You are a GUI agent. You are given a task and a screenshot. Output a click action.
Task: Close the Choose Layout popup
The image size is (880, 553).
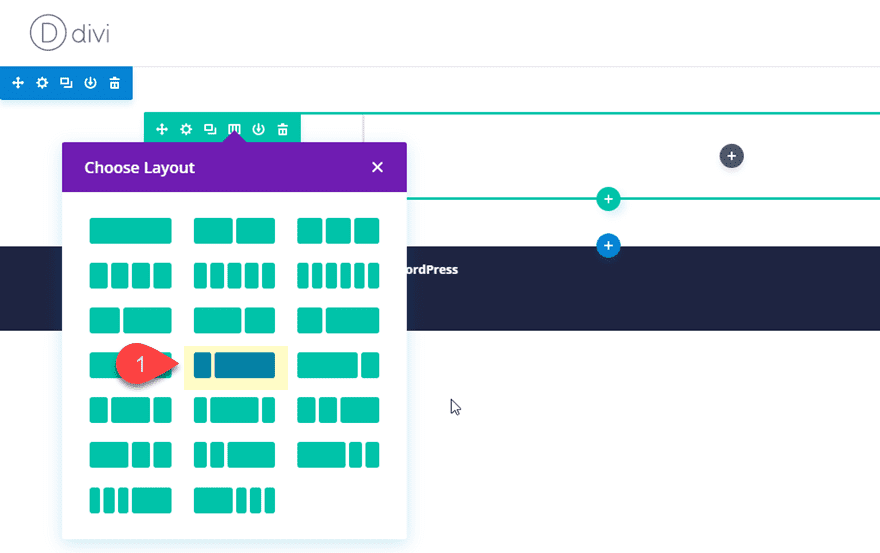coord(377,167)
